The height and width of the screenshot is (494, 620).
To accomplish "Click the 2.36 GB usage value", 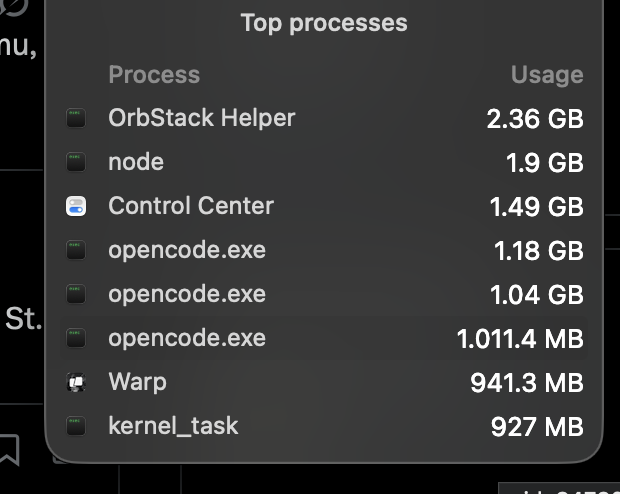I will (x=535, y=119).
